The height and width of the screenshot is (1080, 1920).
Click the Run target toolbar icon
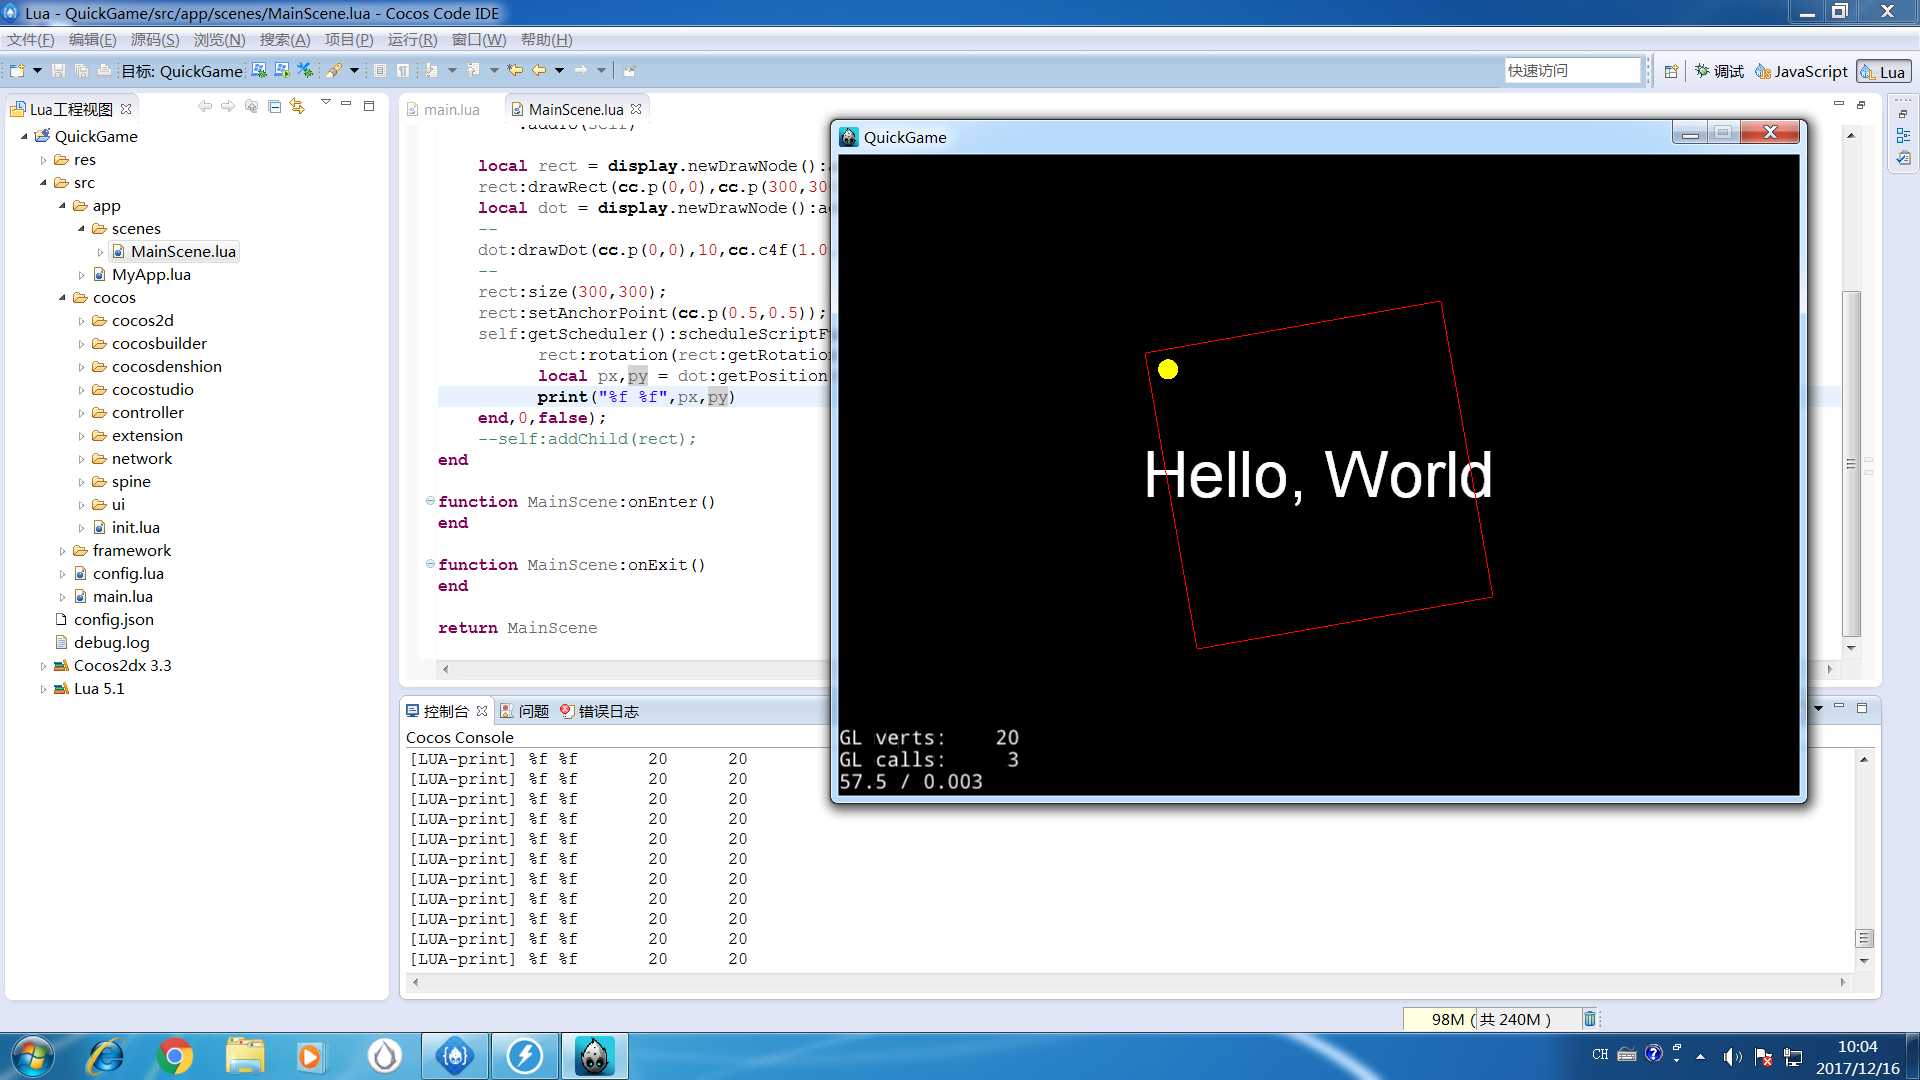pyautogui.click(x=282, y=70)
